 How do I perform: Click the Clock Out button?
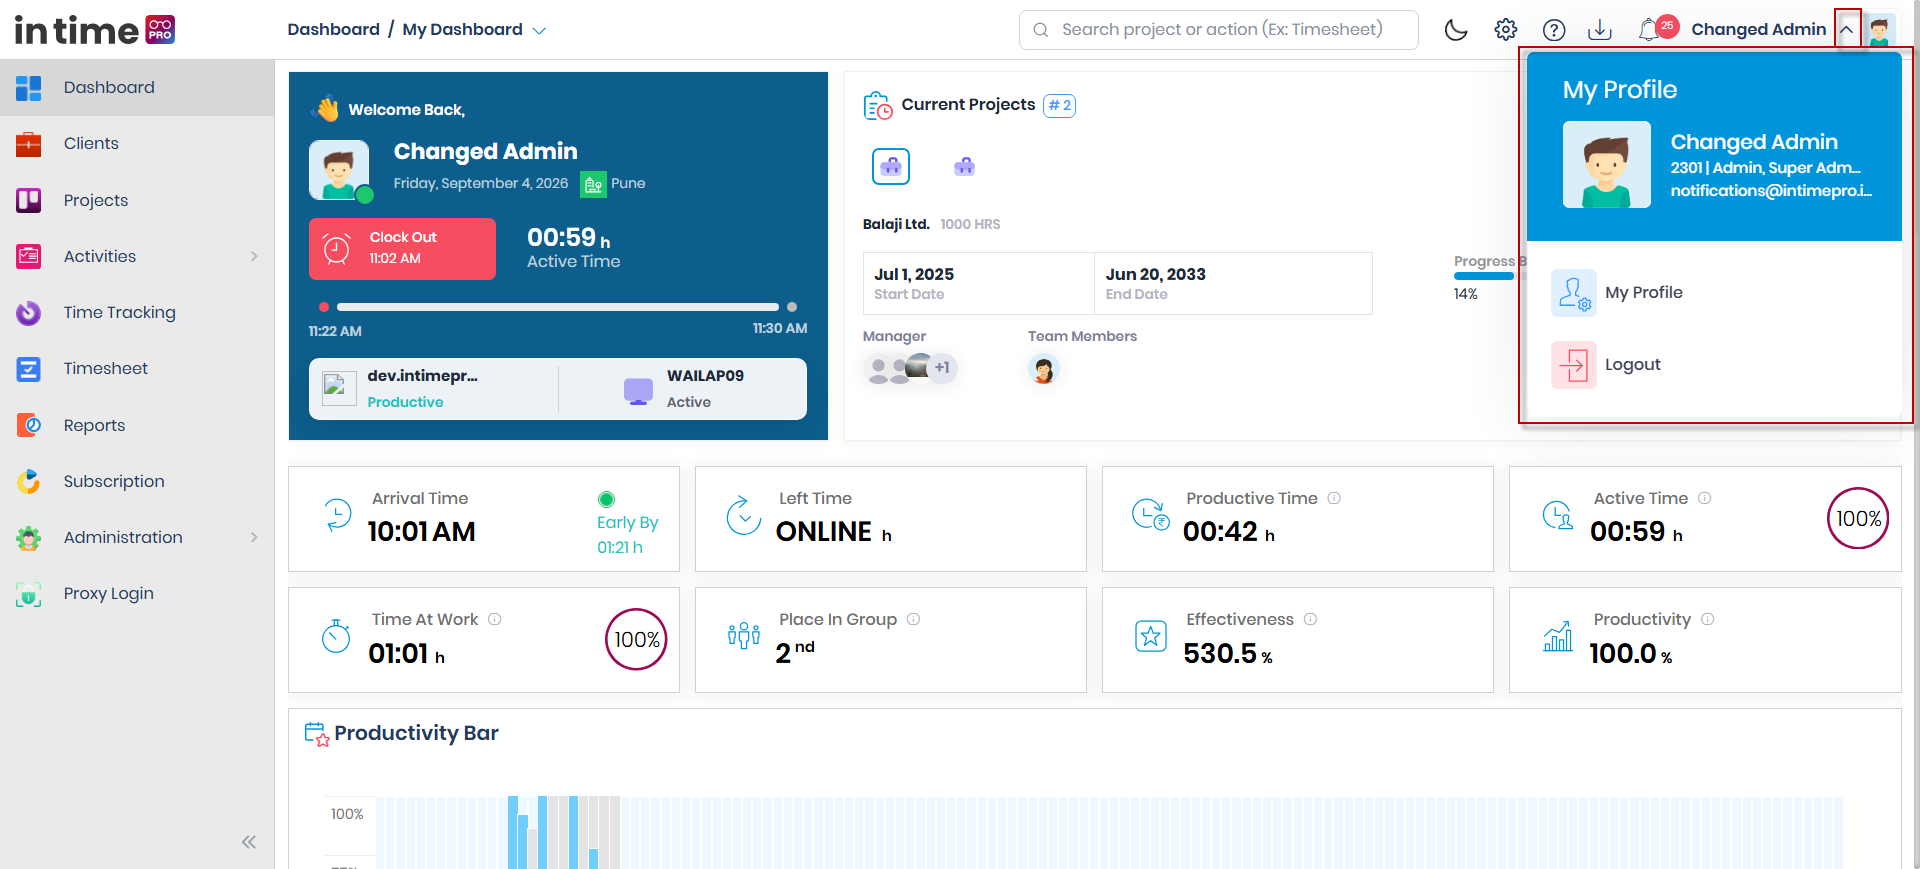[402, 249]
